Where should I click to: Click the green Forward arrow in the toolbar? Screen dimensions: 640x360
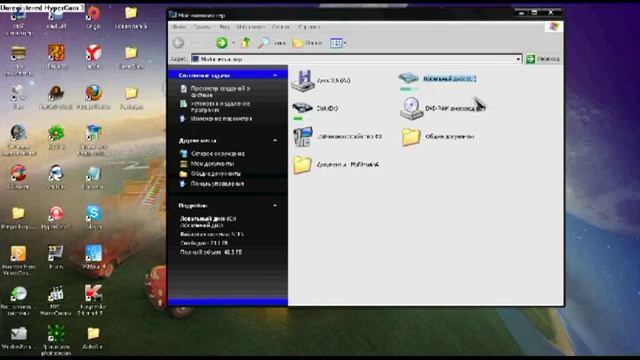(x=222, y=42)
